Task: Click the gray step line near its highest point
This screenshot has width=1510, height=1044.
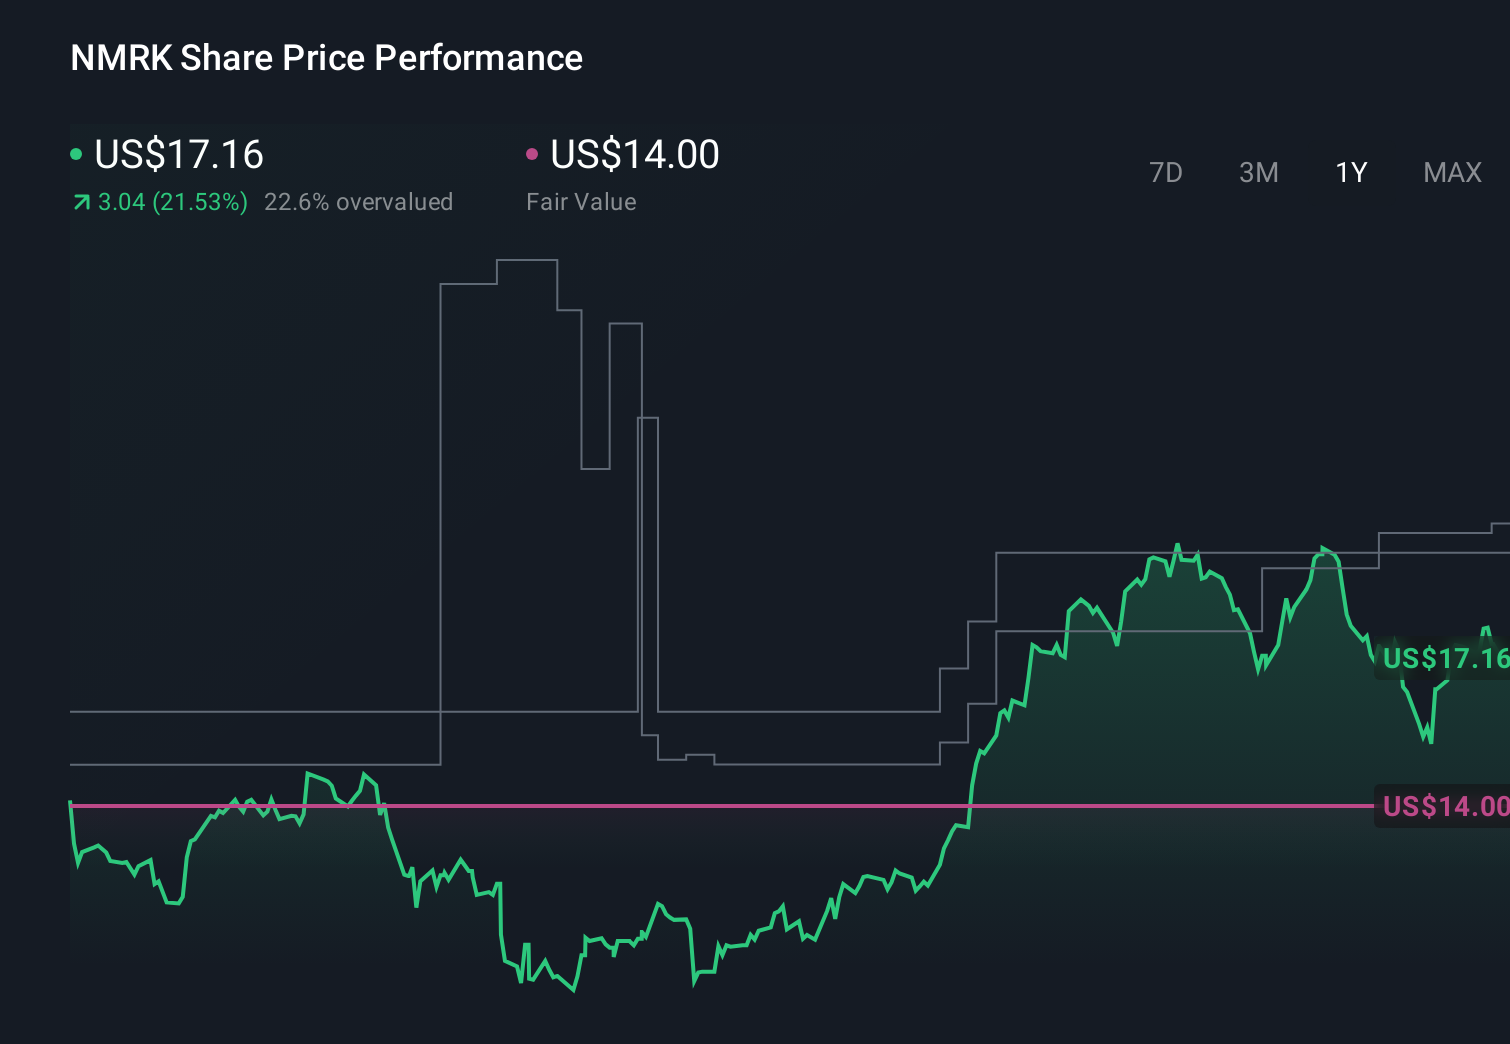Action: pyautogui.click(x=525, y=260)
